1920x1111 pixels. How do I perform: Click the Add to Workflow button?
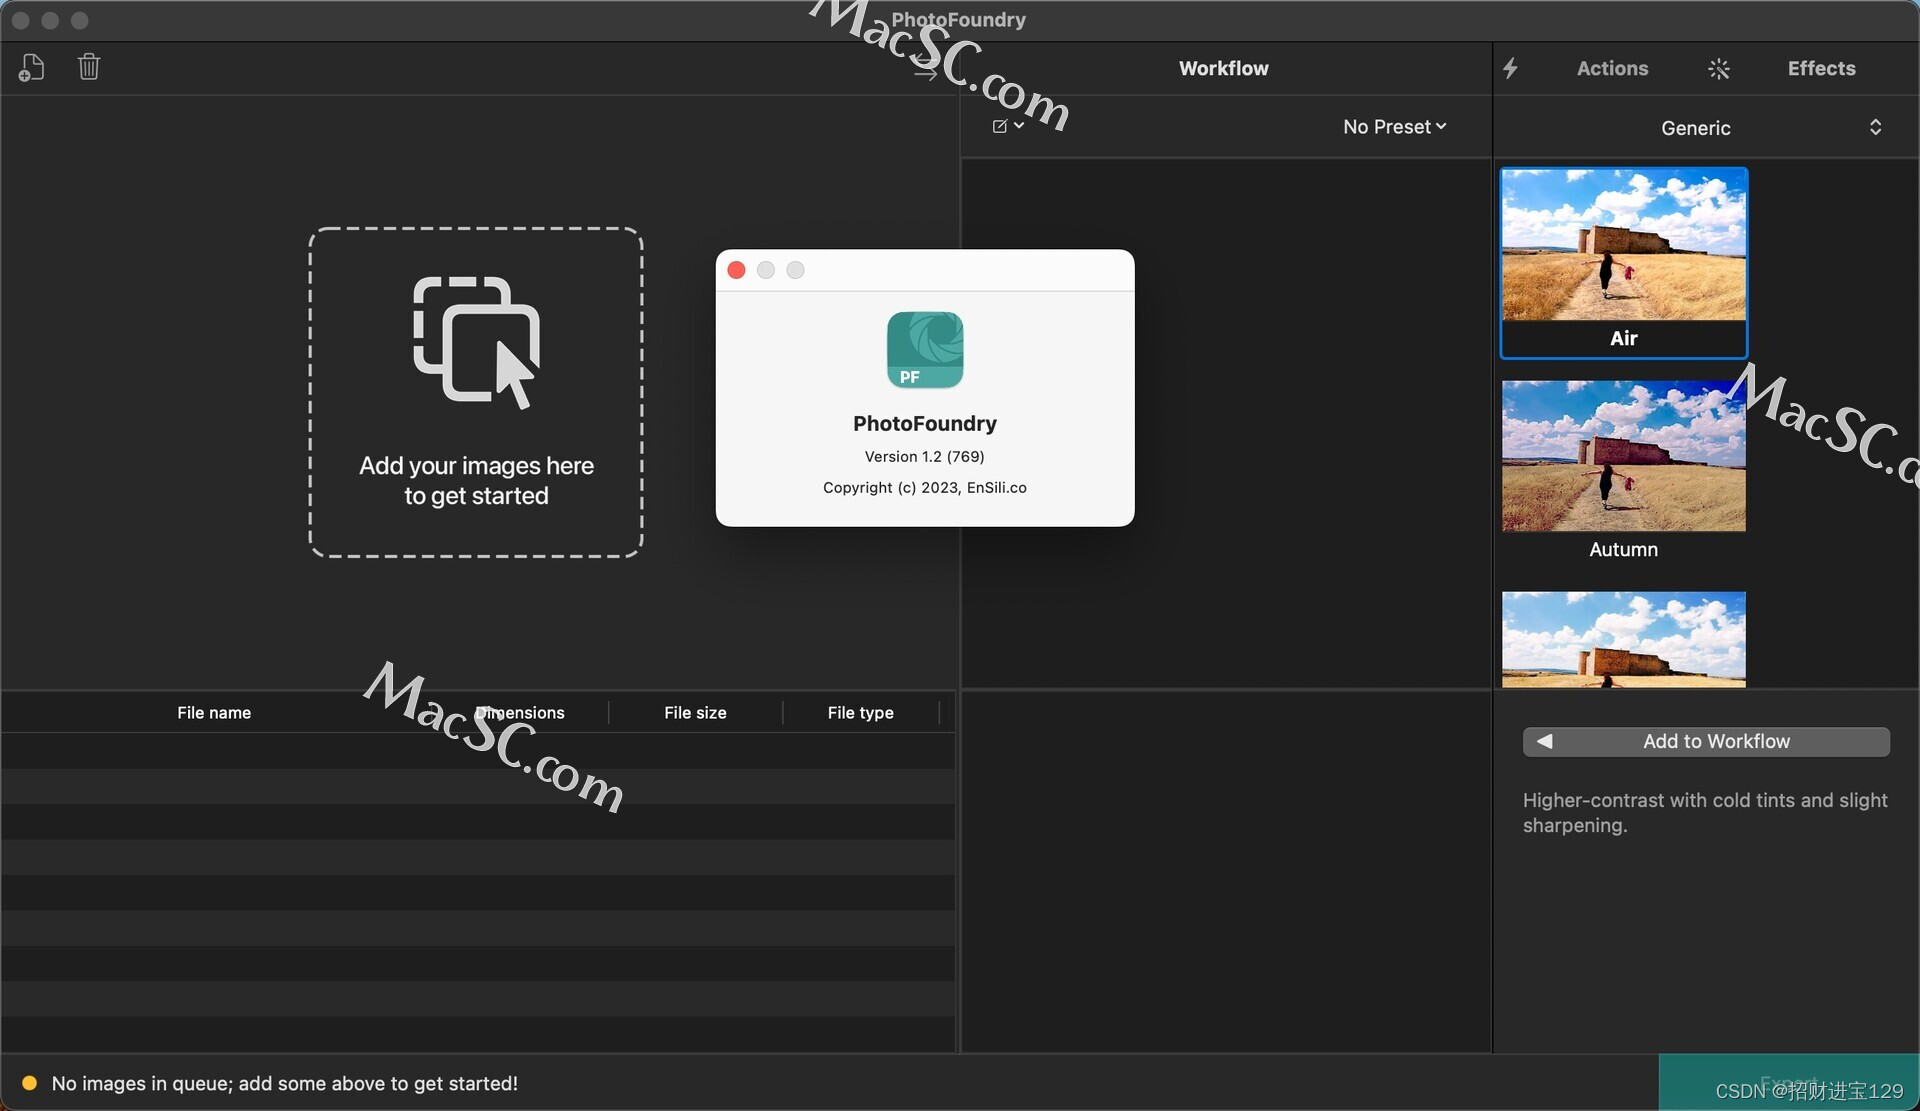click(1706, 741)
